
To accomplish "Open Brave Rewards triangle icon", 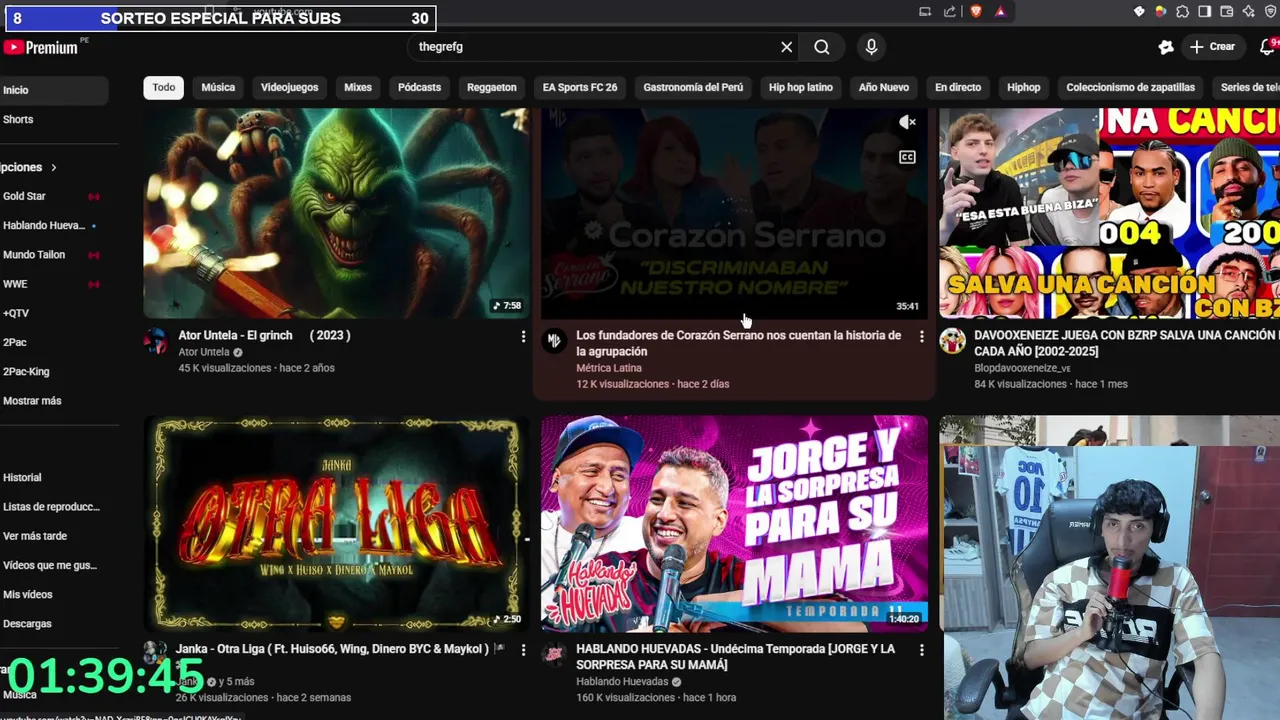I will pyautogui.click(x=1001, y=12).
